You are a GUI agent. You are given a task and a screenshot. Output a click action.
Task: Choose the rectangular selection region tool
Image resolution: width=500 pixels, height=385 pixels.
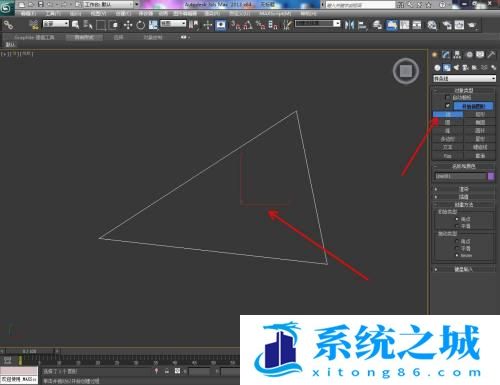coord(101,25)
